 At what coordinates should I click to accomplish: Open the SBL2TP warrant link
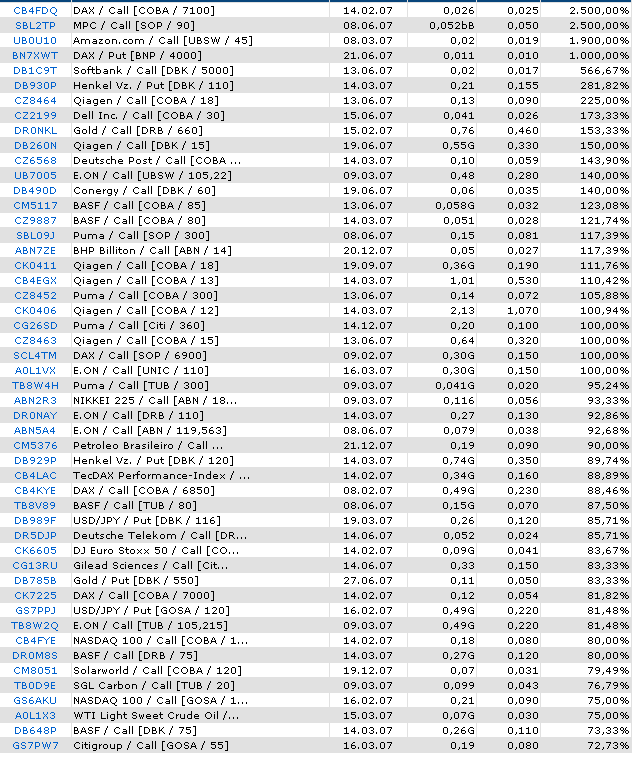click(35, 25)
